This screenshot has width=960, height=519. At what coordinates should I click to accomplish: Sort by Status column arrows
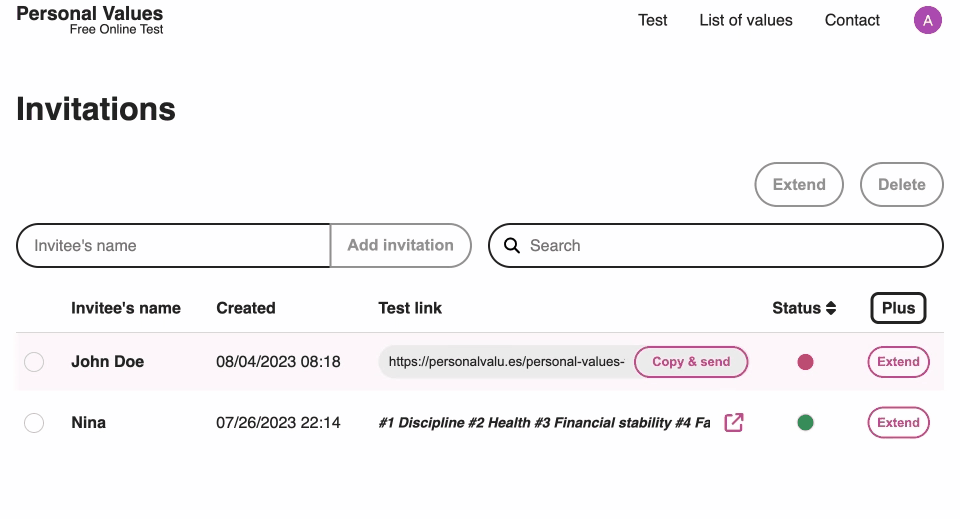tap(830, 308)
